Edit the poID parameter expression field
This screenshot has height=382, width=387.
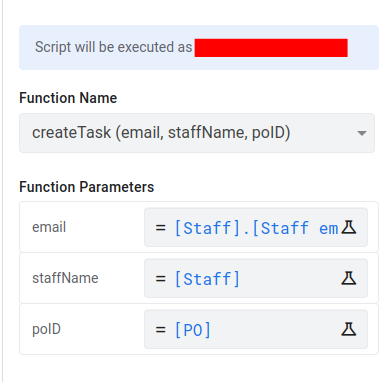(256, 329)
